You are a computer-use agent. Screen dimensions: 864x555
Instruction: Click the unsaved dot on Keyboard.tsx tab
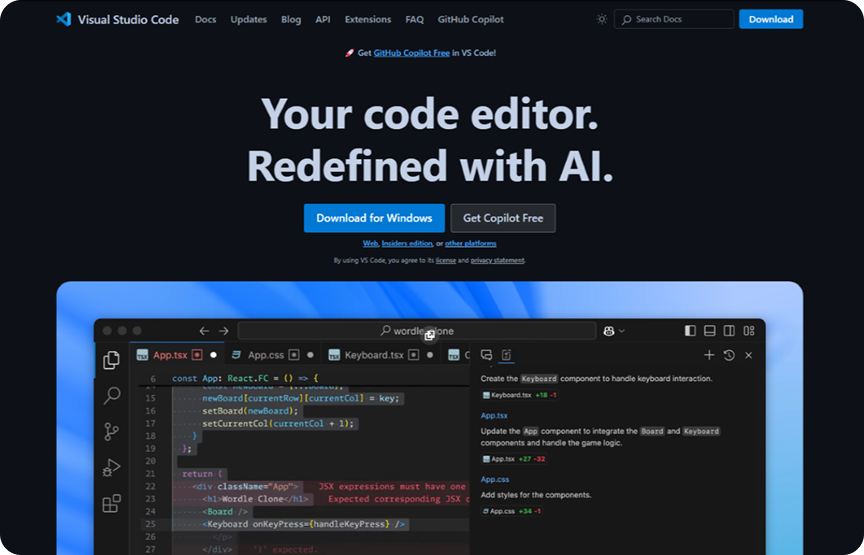430,355
